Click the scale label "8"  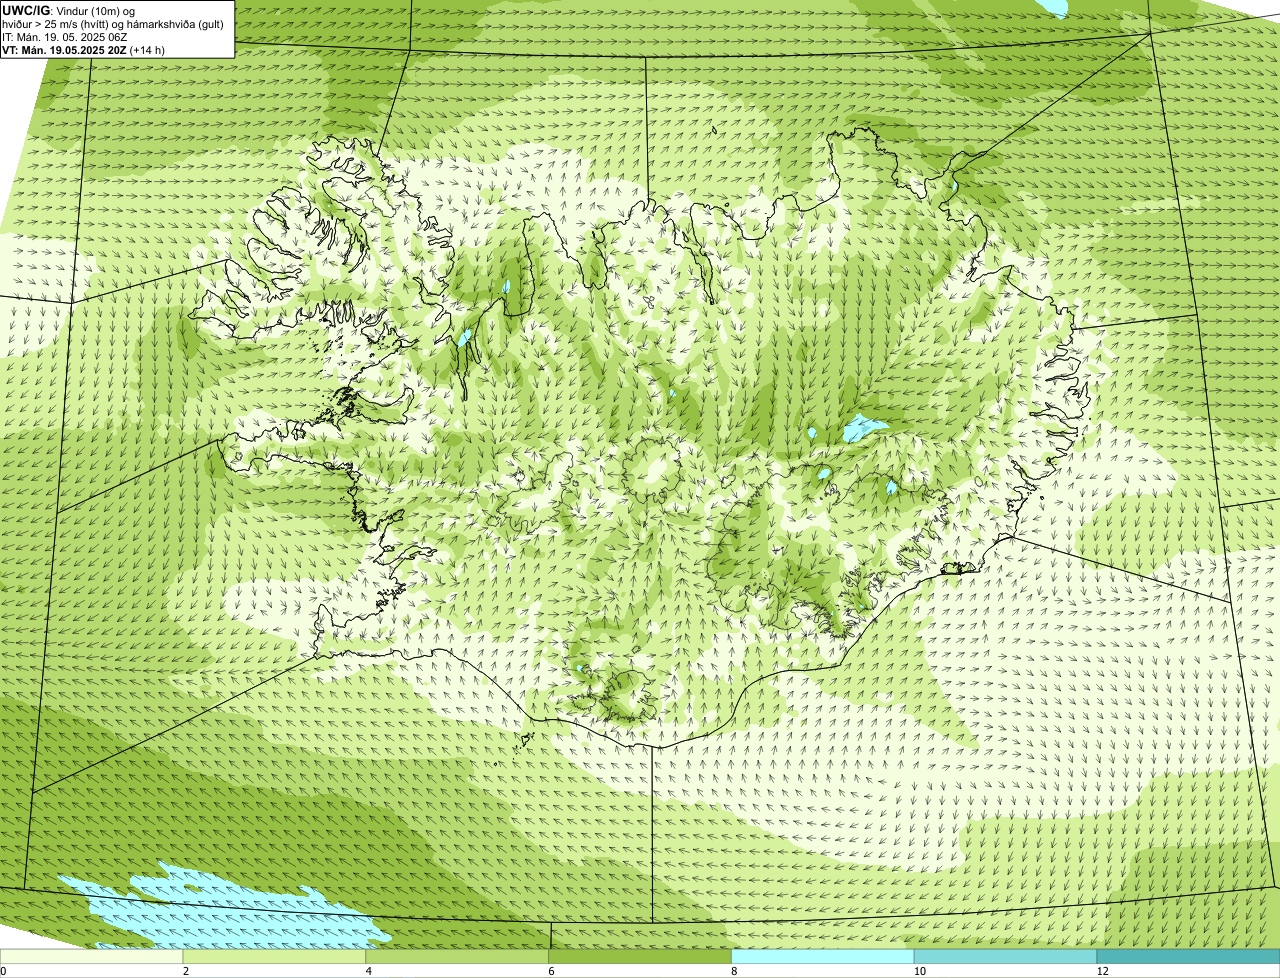pyautogui.click(x=734, y=971)
